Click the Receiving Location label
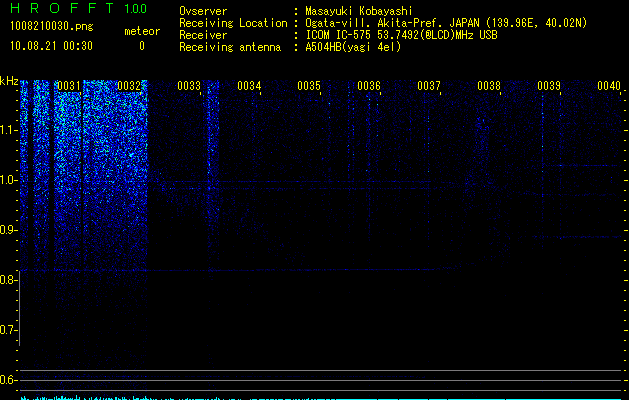This screenshot has width=629, height=400. (233, 23)
